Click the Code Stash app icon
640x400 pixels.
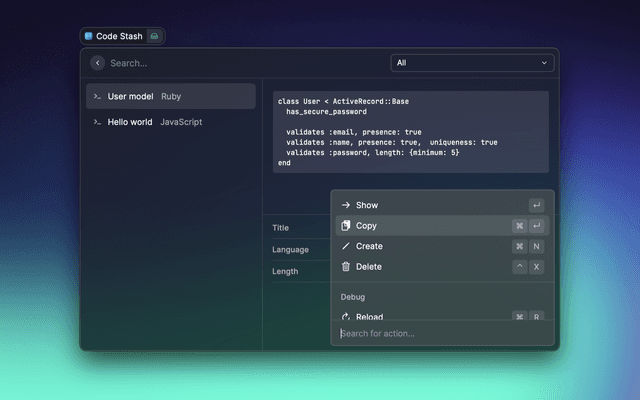pyautogui.click(x=89, y=36)
